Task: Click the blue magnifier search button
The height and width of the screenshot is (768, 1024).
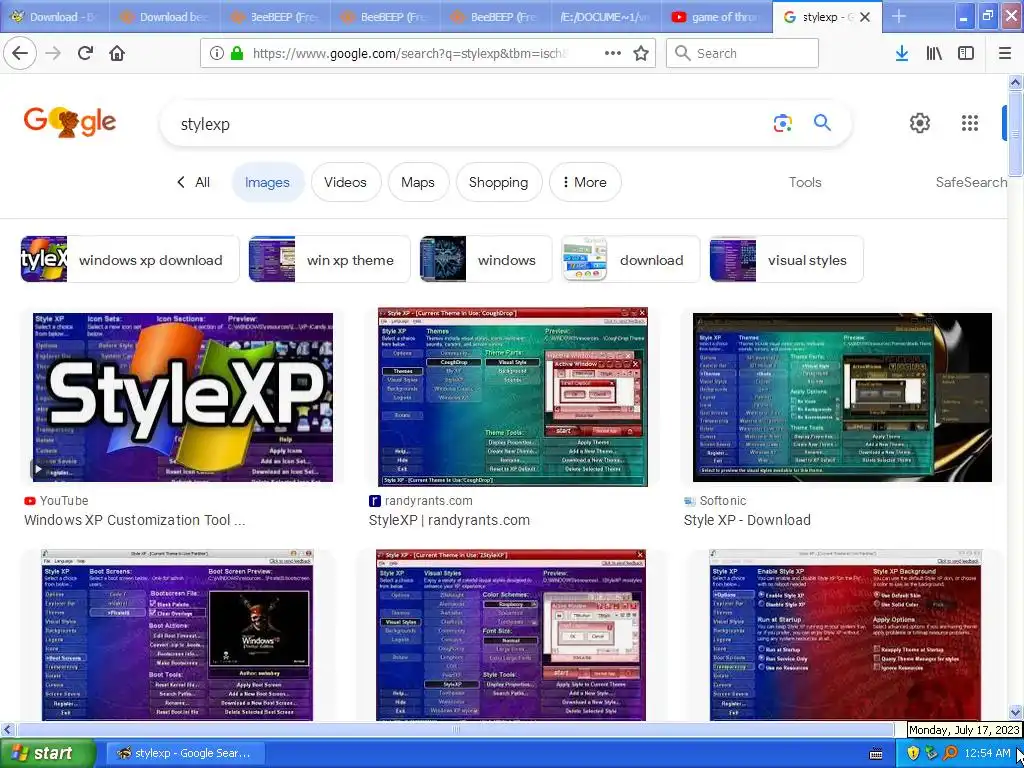Action: pyautogui.click(x=822, y=122)
